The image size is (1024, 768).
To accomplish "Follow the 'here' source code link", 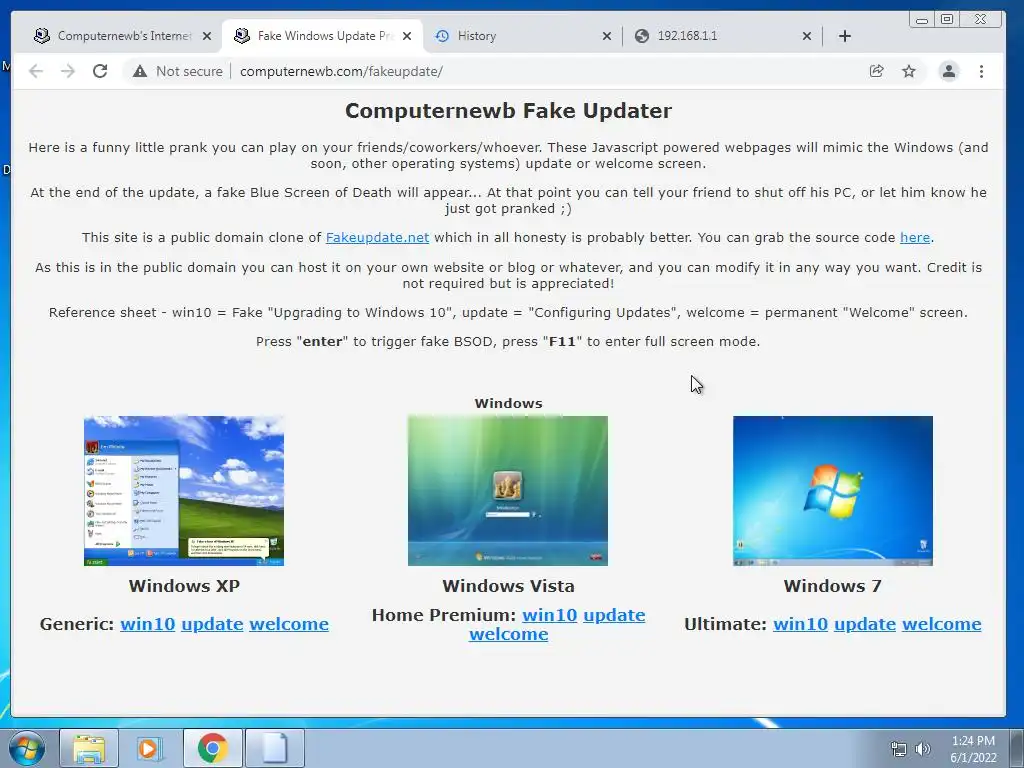I will [x=915, y=238].
